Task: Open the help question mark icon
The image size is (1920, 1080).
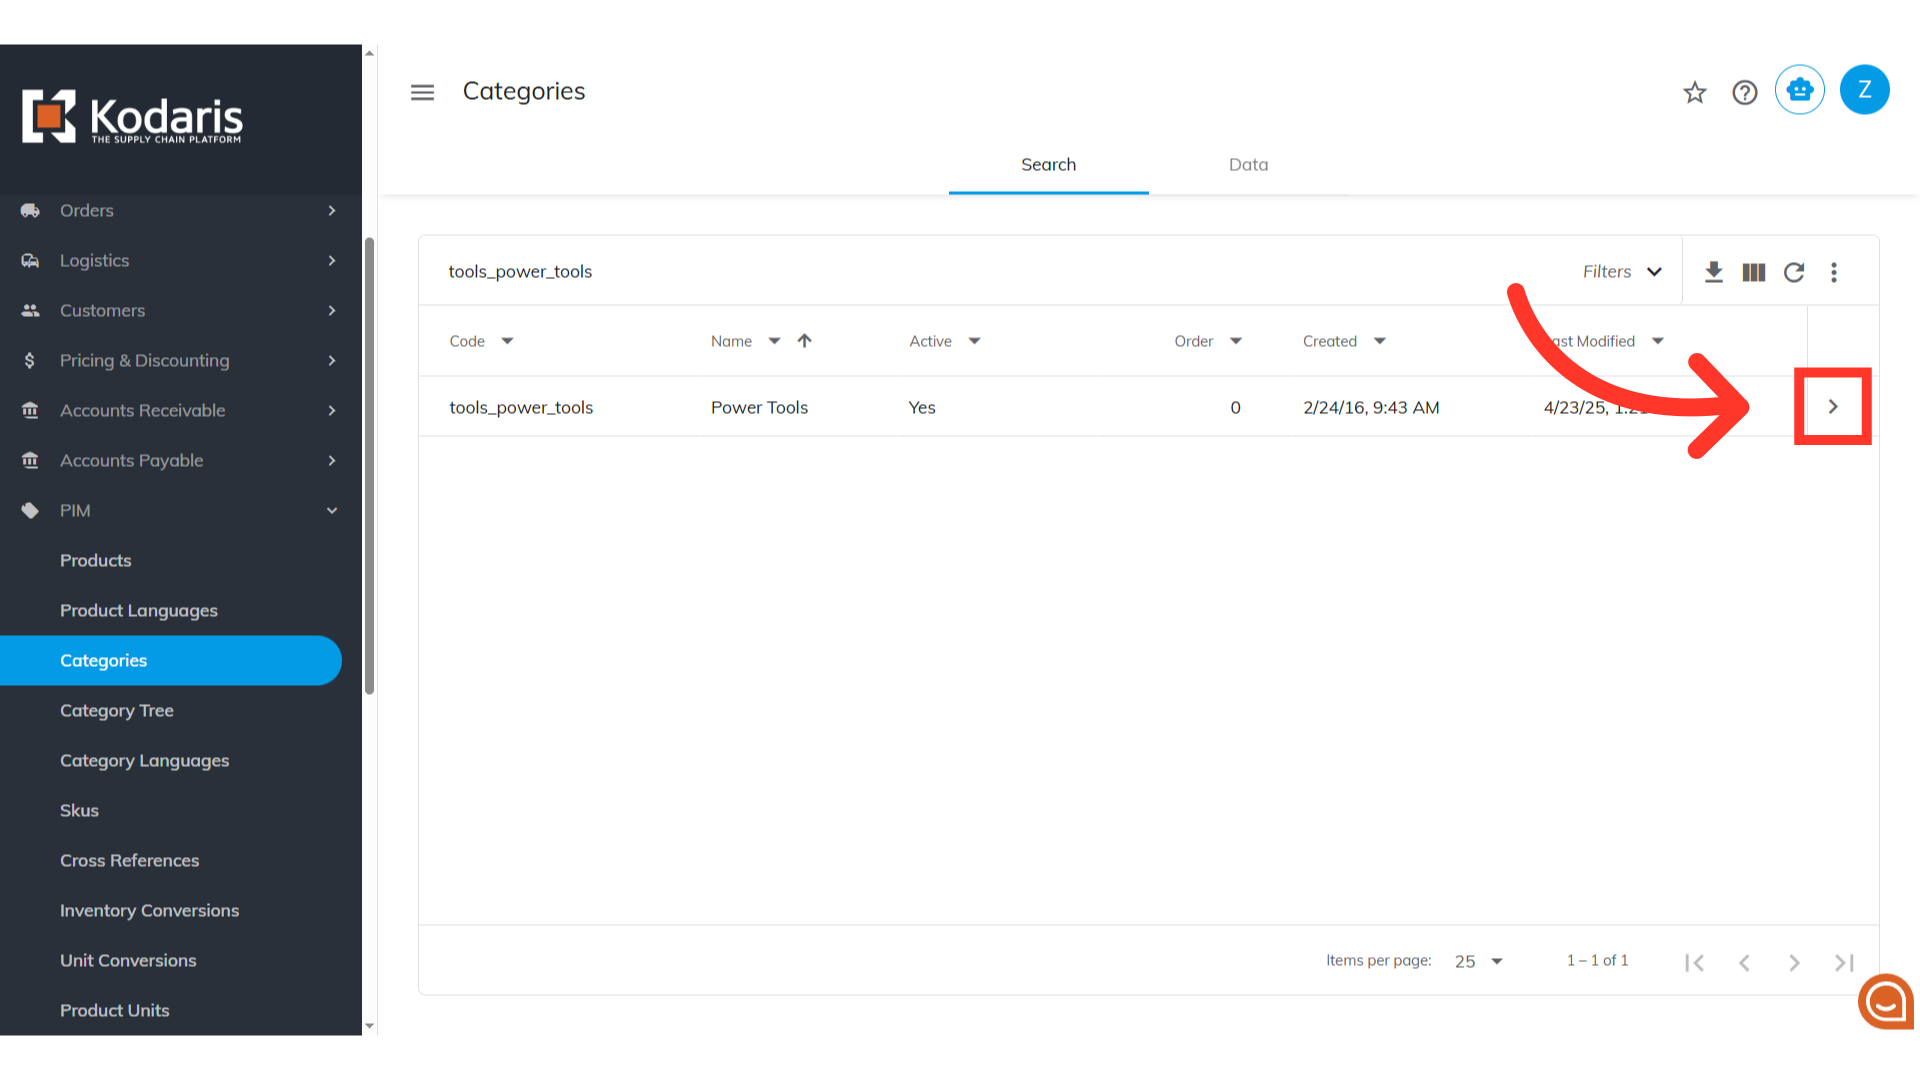Action: (1745, 93)
